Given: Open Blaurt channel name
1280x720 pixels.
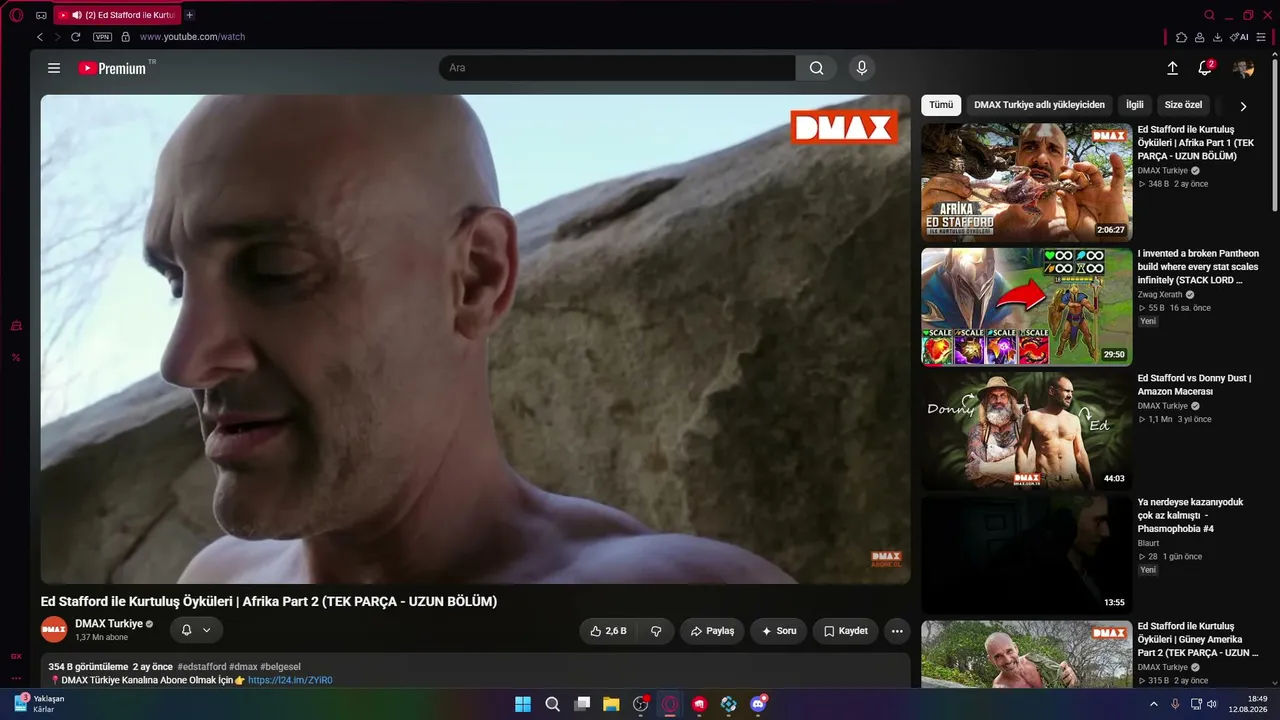Looking at the screenshot, I should tap(1149, 543).
